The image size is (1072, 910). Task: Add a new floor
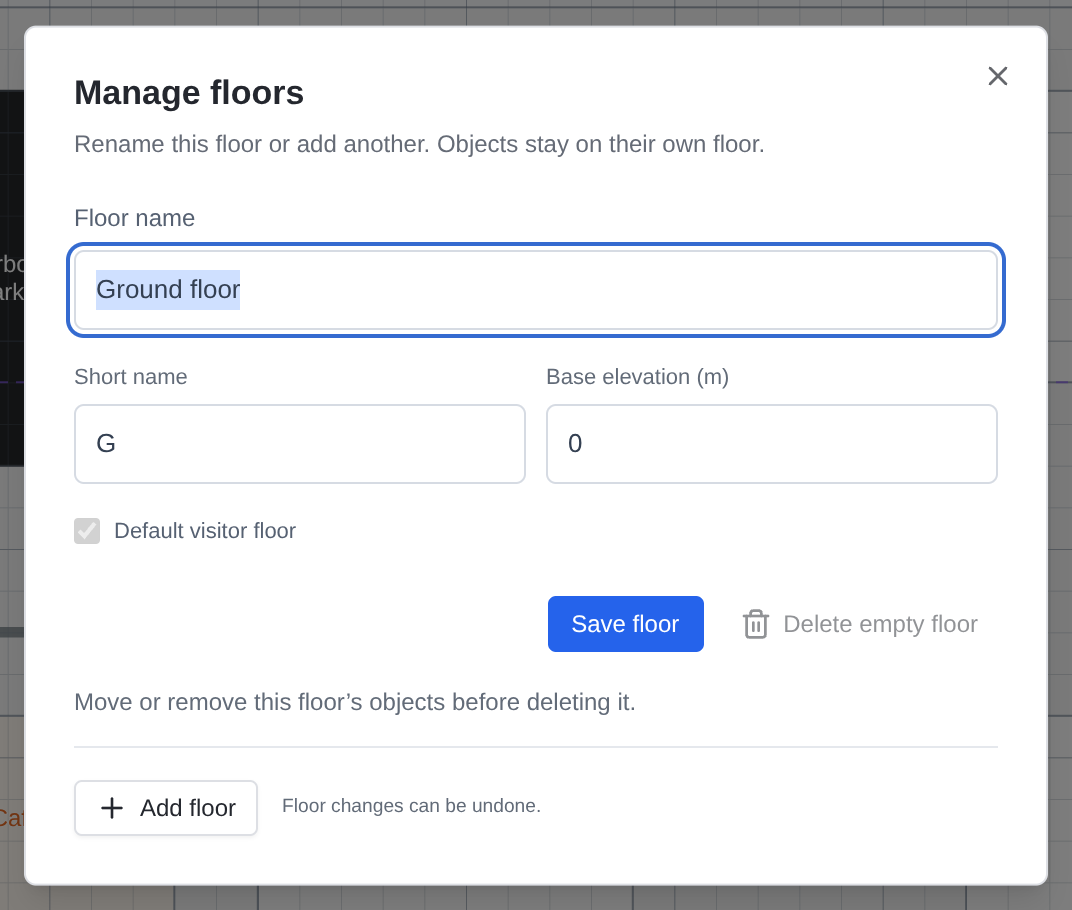pyautogui.click(x=166, y=807)
